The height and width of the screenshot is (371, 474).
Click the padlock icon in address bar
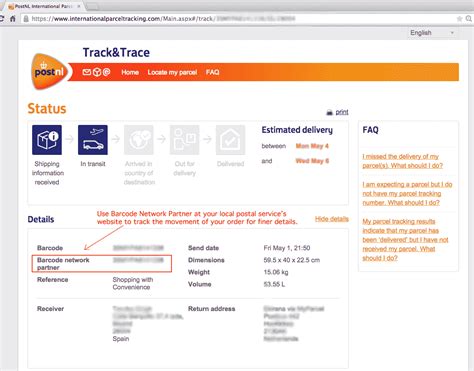(26, 19)
